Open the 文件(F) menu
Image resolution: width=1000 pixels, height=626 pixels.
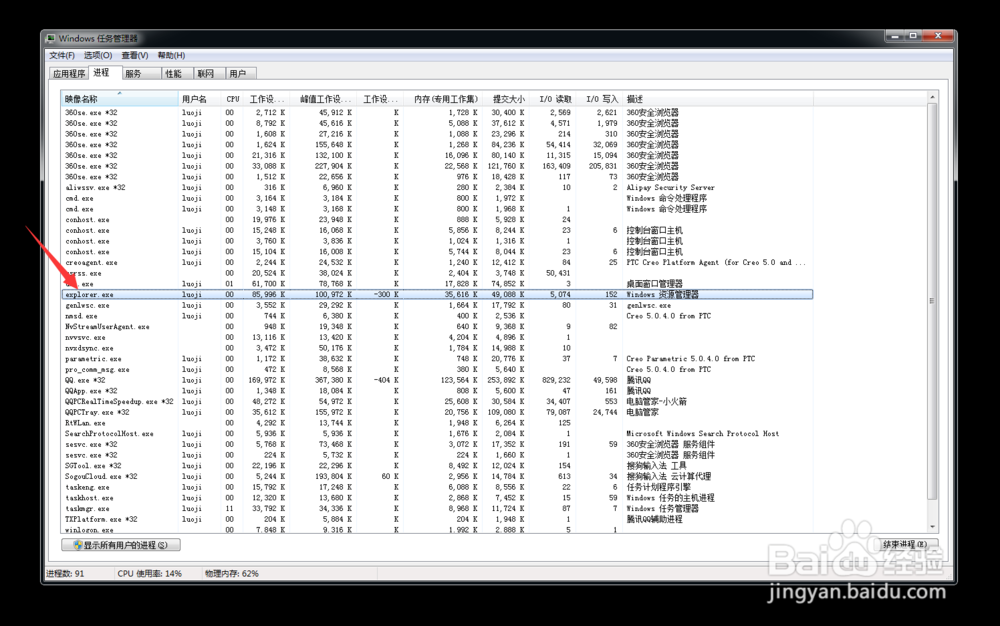pyautogui.click(x=62, y=55)
